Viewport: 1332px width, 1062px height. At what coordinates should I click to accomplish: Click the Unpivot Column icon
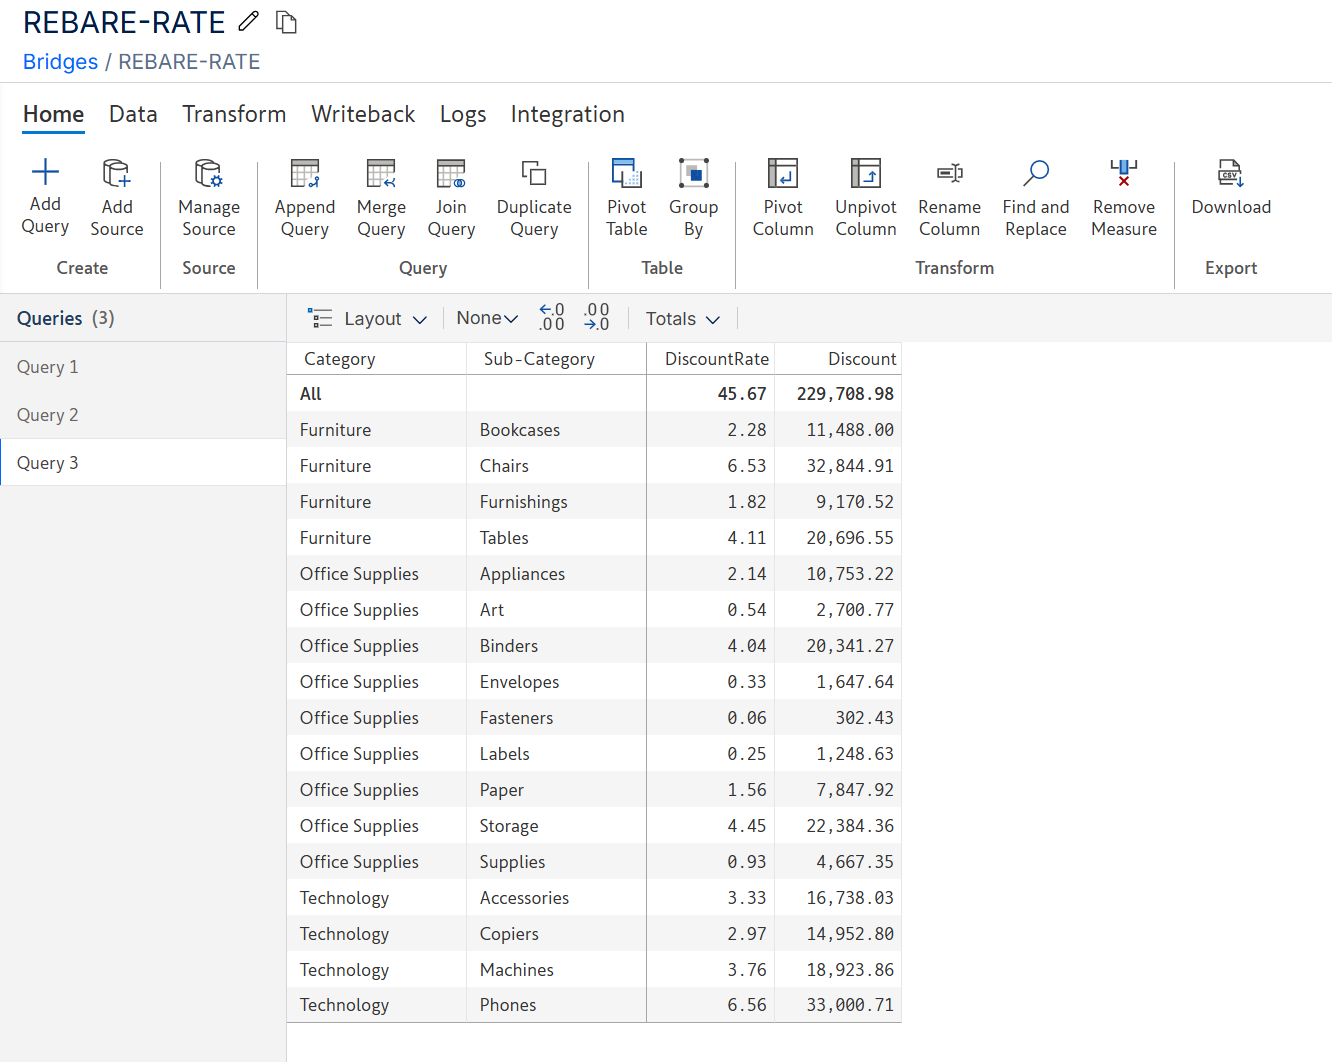pyautogui.click(x=865, y=174)
